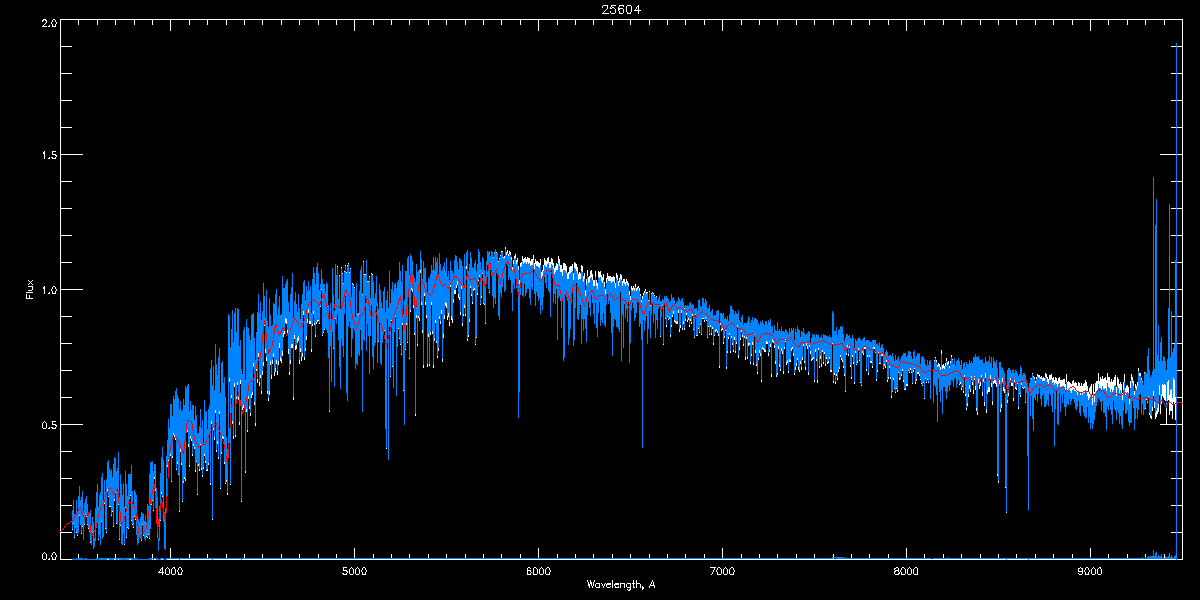
Task: Click the 2.0 flux tick label
Action: point(48,21)
